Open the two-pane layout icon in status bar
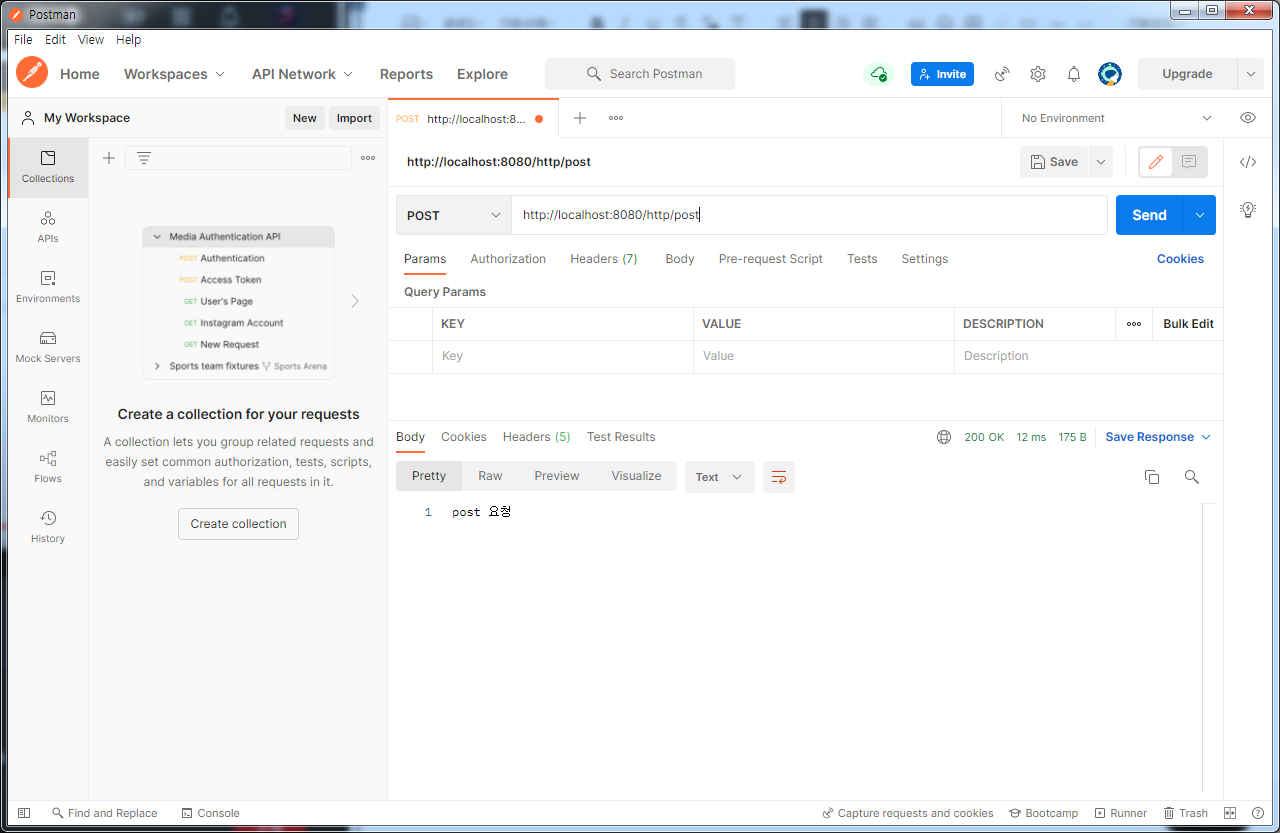Screen dimensions: 1280x833 1230,813
